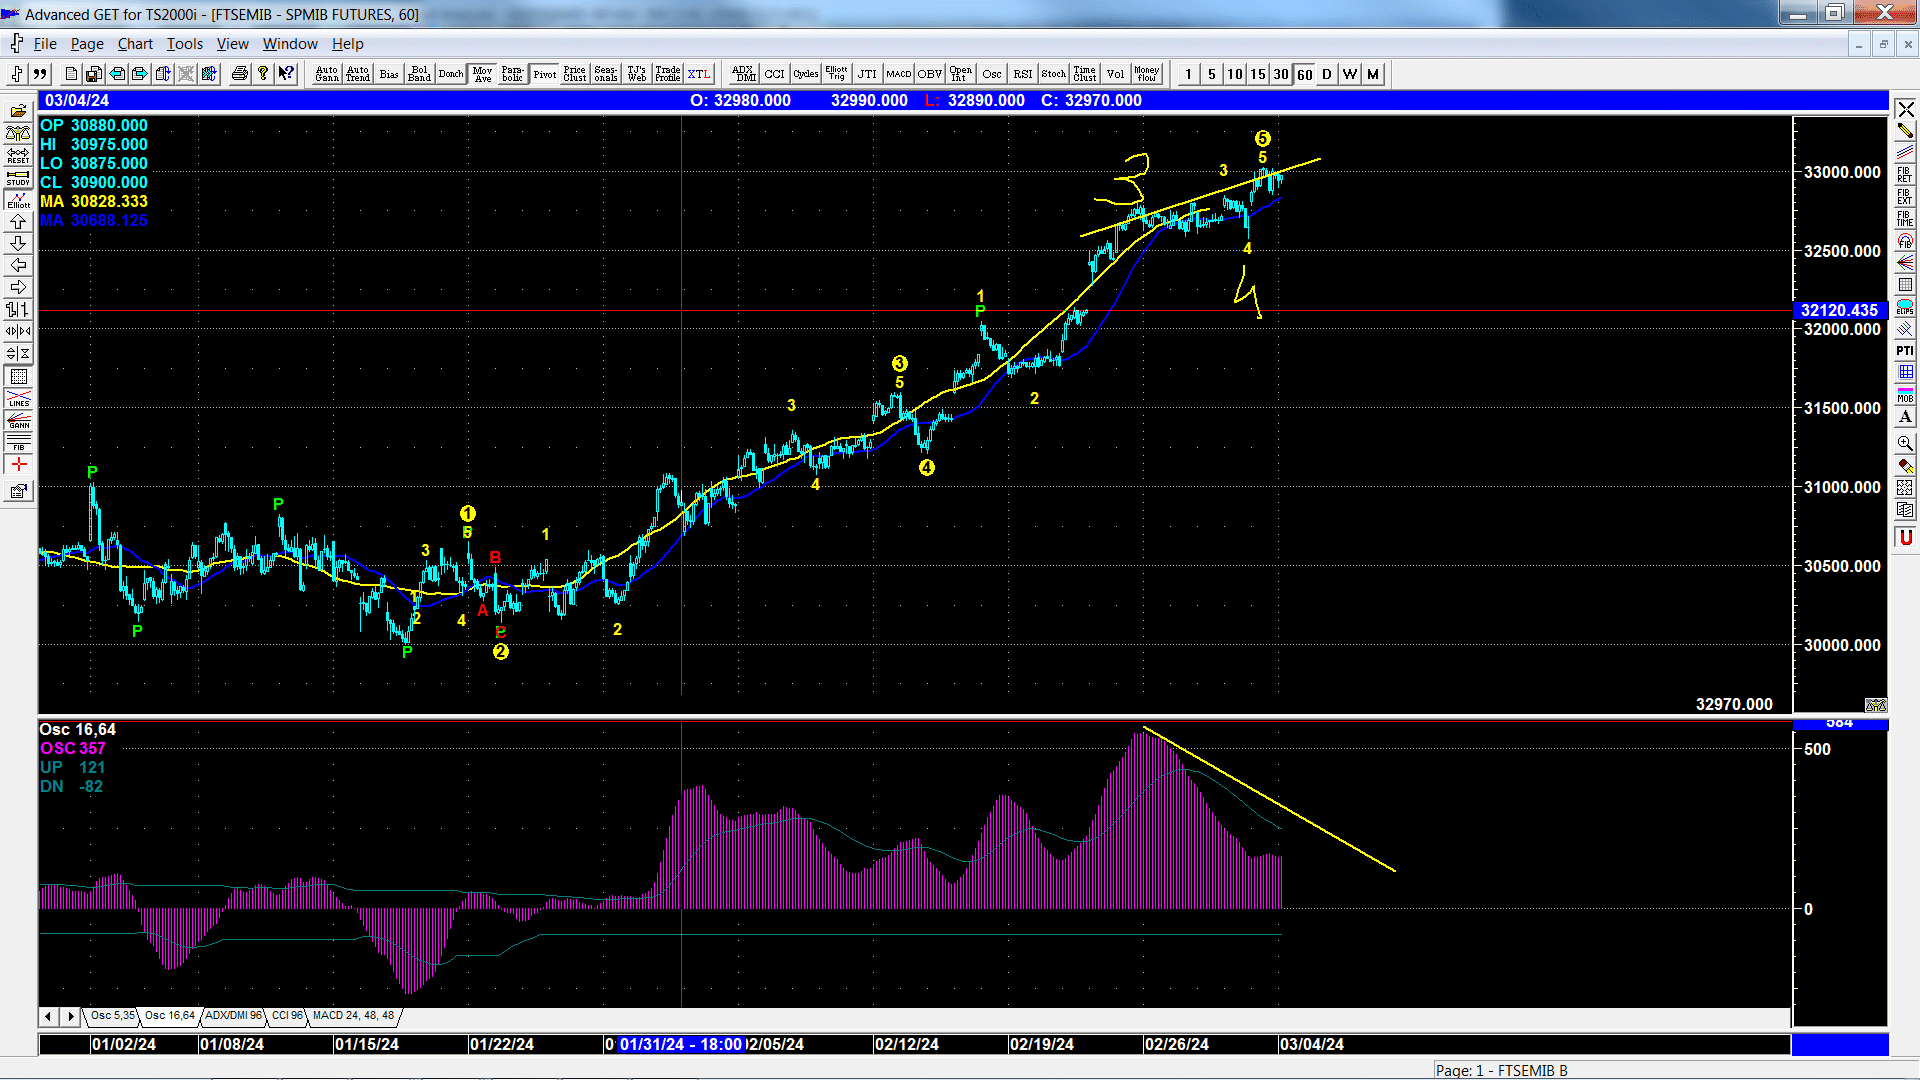Screen dimensions: 1920x1080
Task: Open the PTI tool
Action: coord(1905,351)
